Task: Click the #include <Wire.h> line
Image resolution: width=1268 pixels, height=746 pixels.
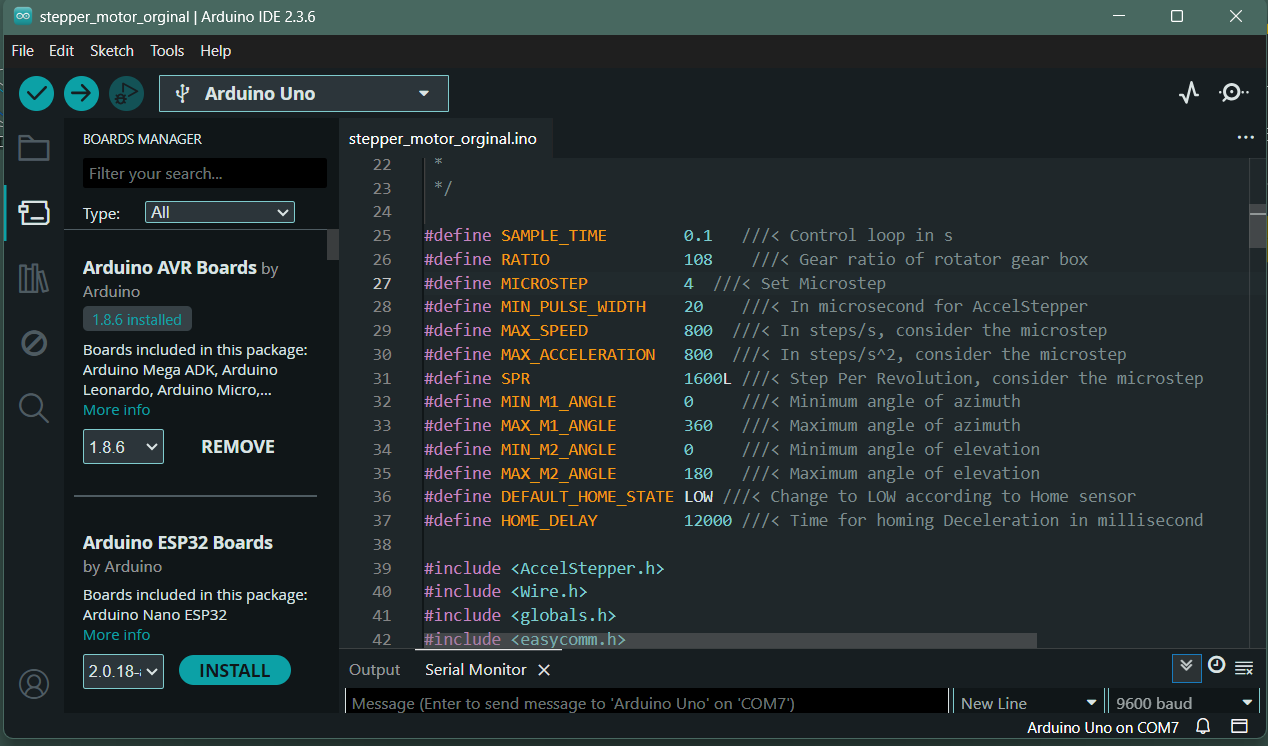Action: click(505, 592)
